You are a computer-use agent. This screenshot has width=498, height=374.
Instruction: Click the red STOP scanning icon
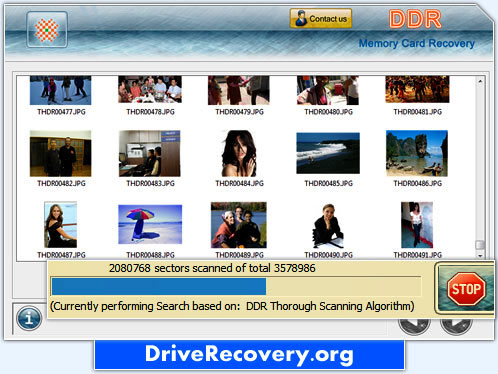coord(466,289)
